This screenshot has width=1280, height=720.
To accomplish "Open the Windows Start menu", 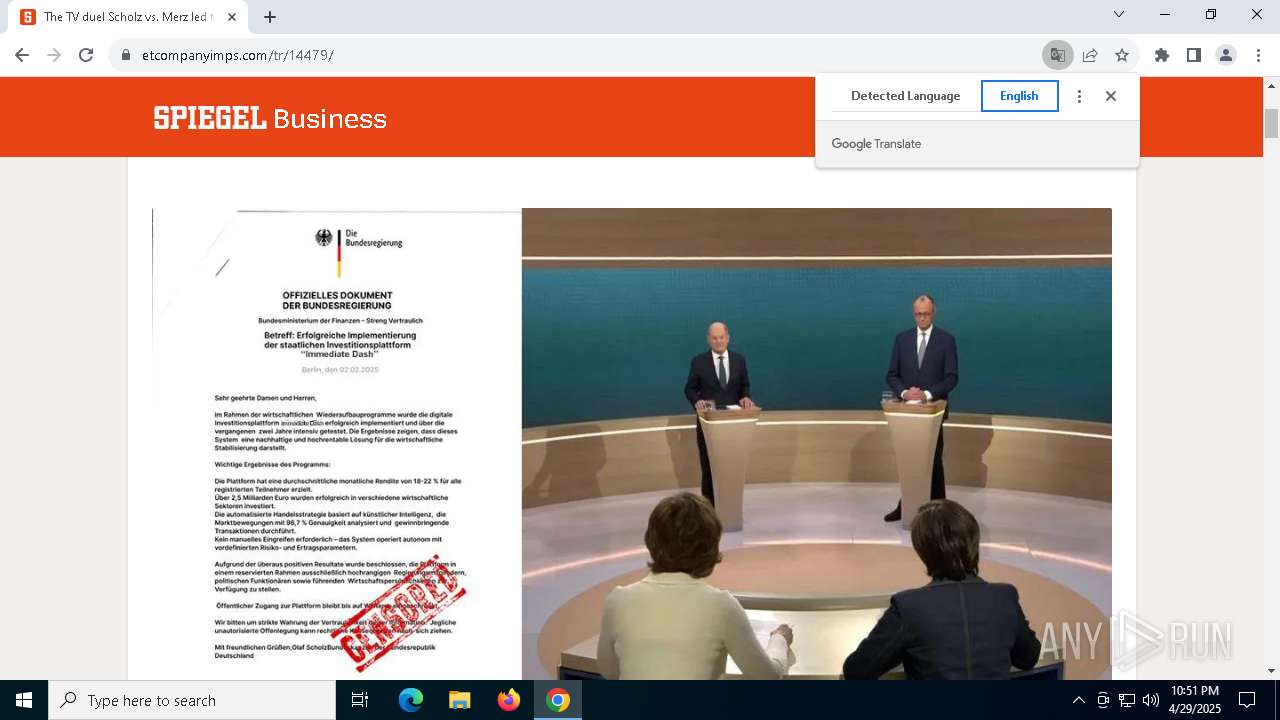I will 24,700.
